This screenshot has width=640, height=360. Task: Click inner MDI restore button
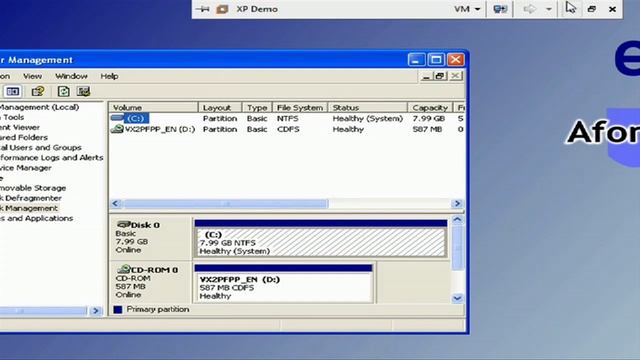440,76
